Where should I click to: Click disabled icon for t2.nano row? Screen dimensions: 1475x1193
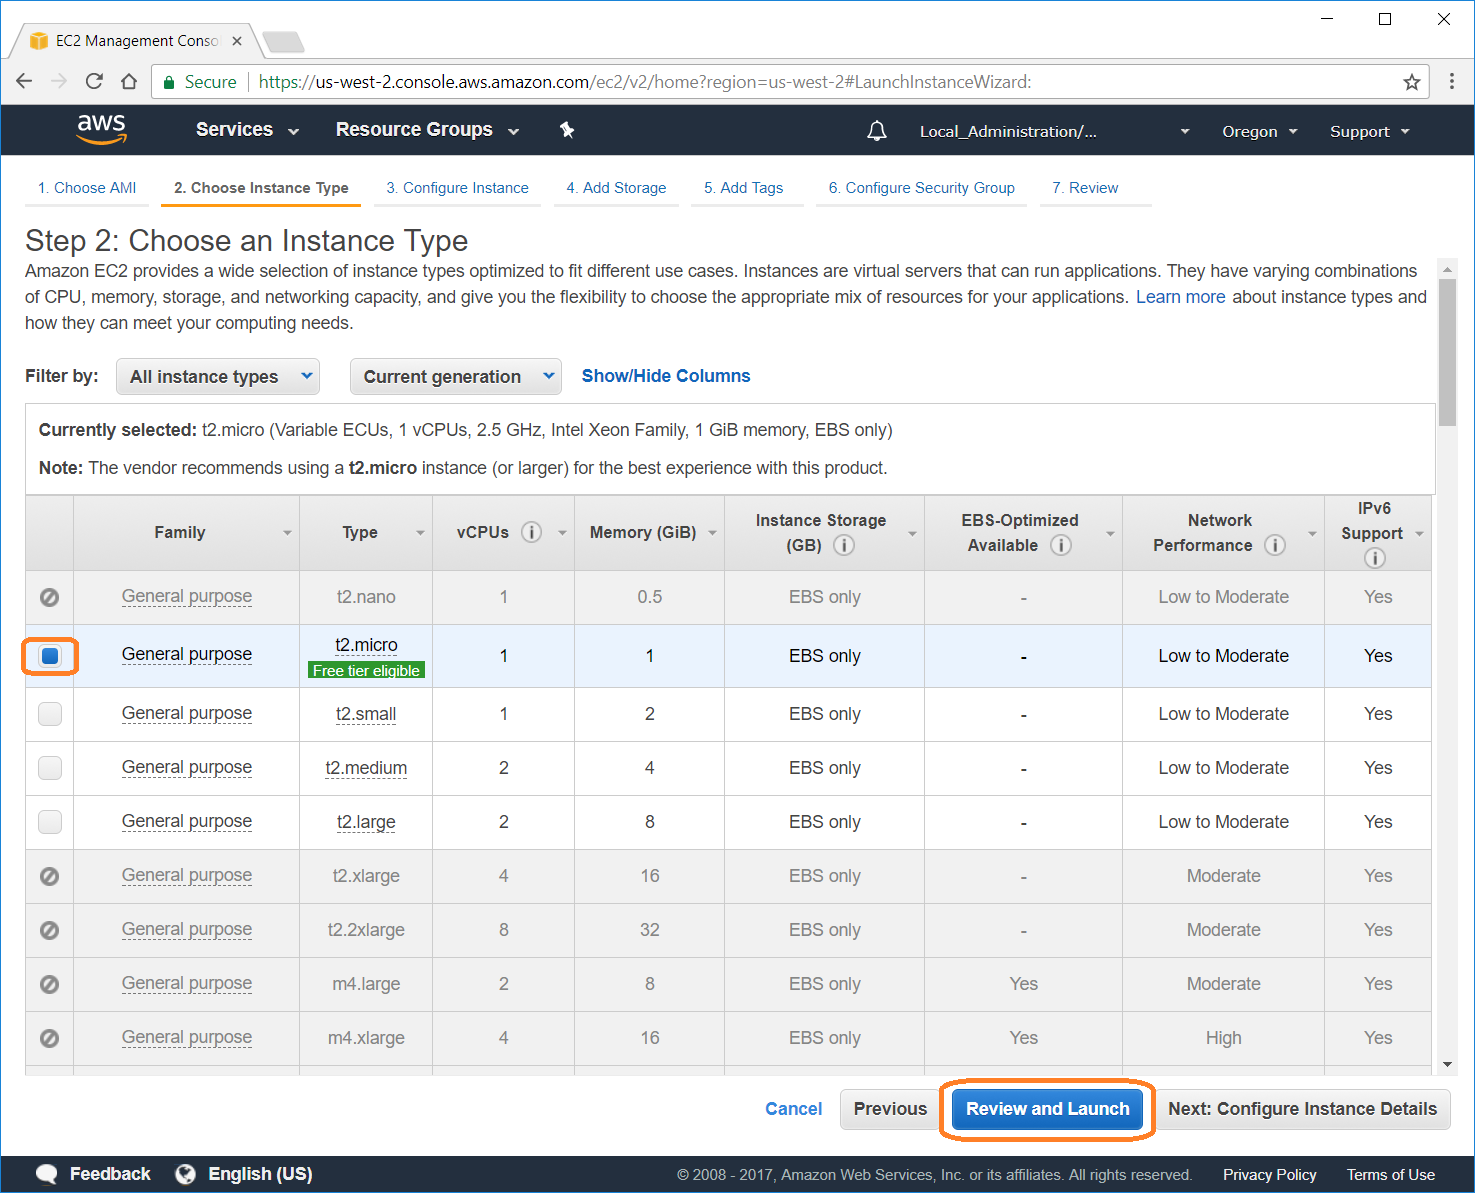click(x=49, y=597)
